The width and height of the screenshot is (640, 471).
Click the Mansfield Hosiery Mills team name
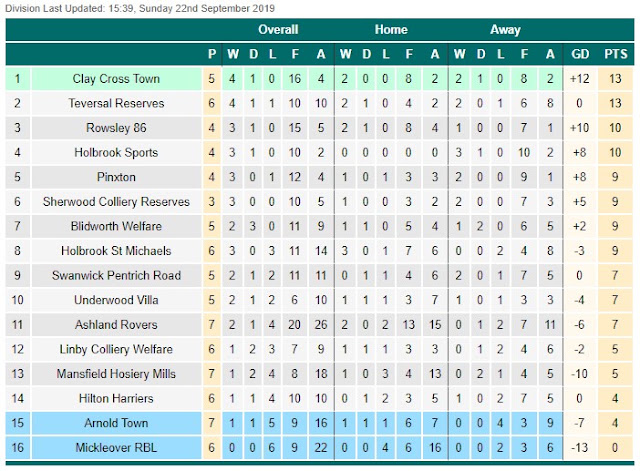(x=116, y=374)
